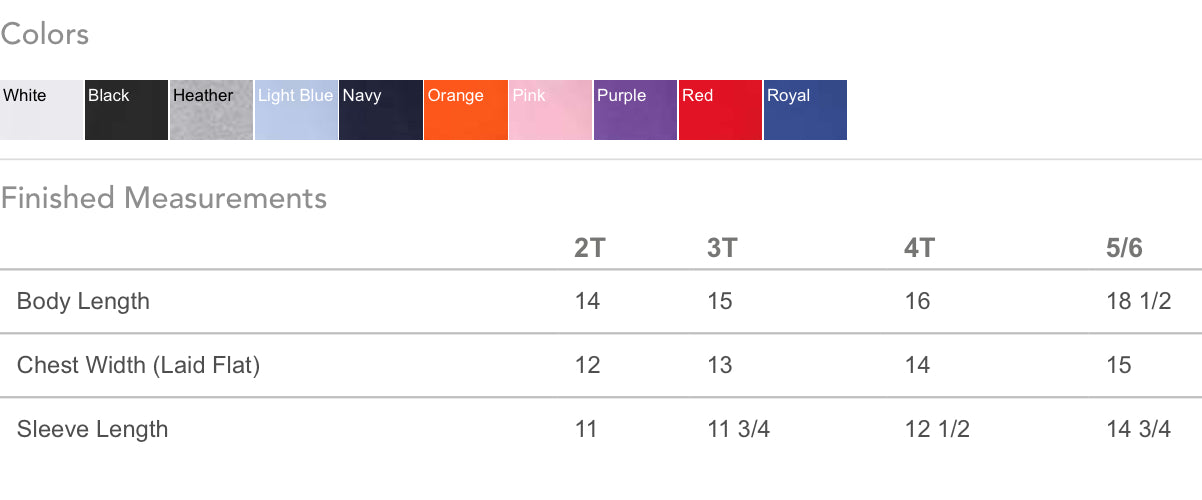Choose the Purple color swatch
Viewport: 1202px width, 500px height.
[x=635, y=110]
